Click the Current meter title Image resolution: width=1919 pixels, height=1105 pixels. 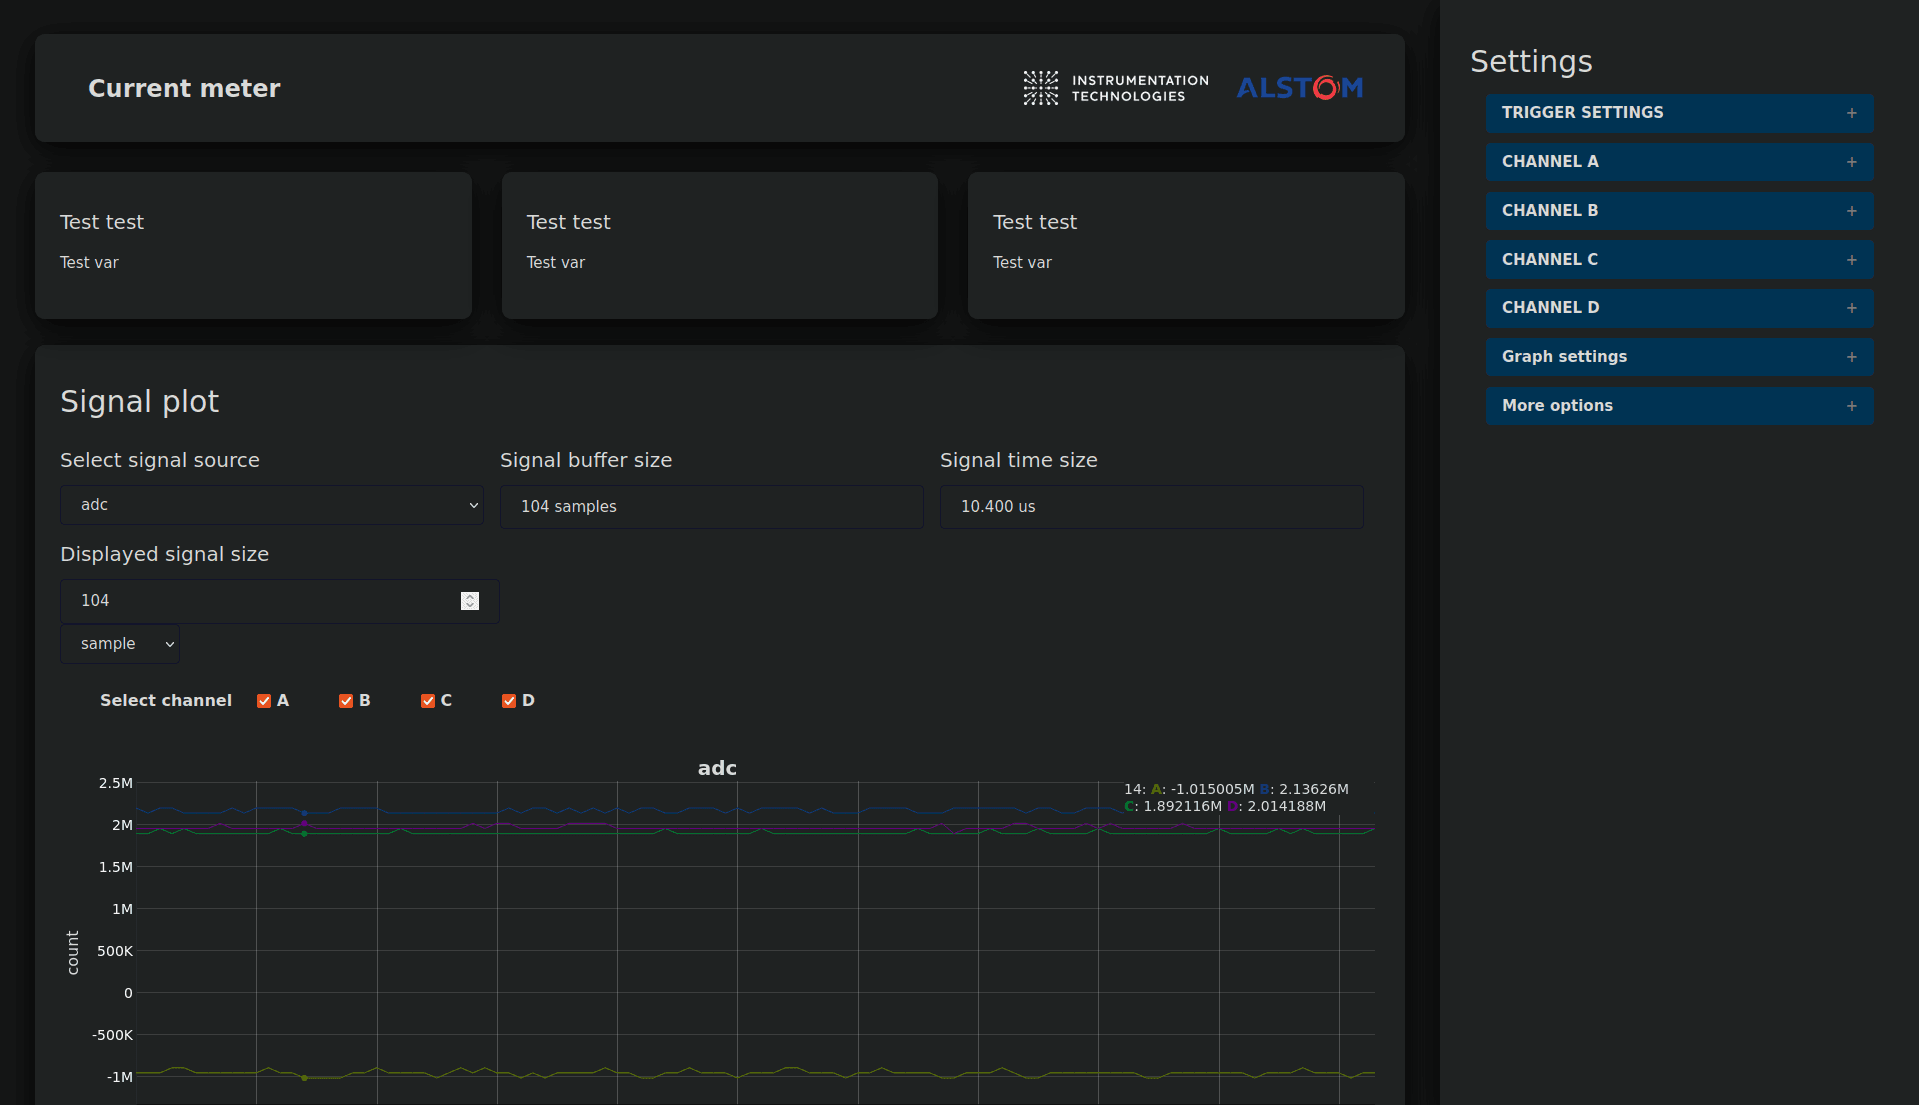[x=184, y=89]
